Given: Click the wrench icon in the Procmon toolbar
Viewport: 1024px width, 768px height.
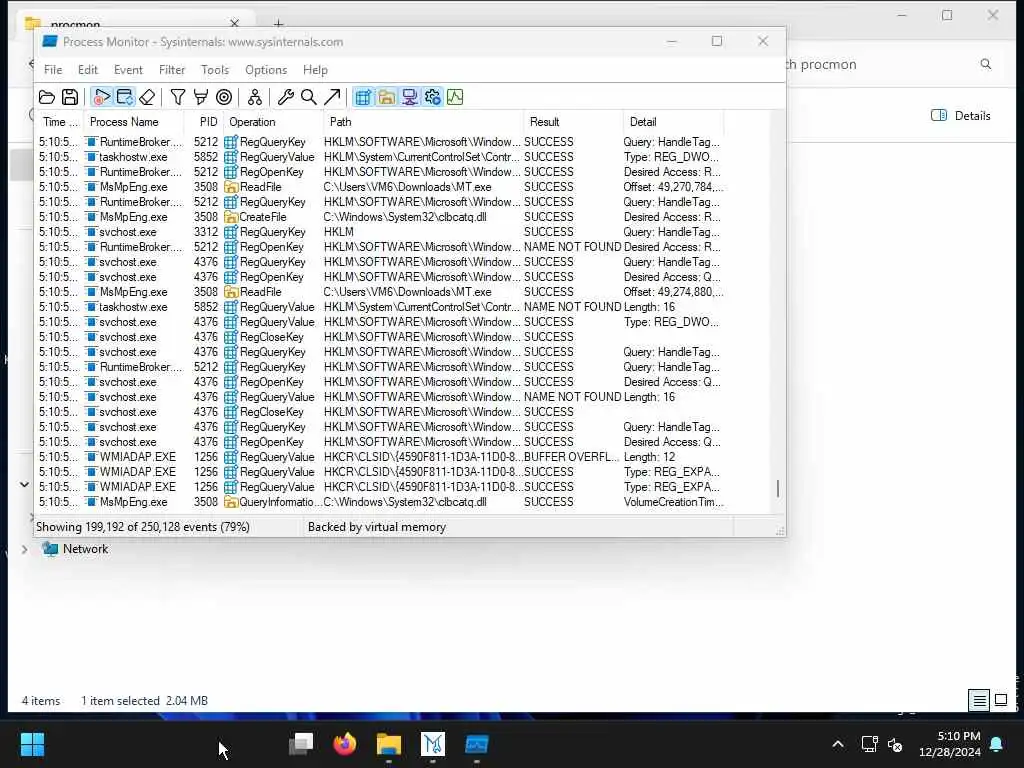Looking at the screenshot, I should 285,97.
